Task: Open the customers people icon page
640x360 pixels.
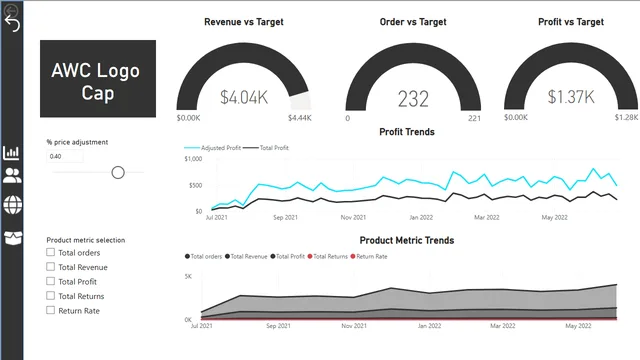Action: (x=12, y=176)
